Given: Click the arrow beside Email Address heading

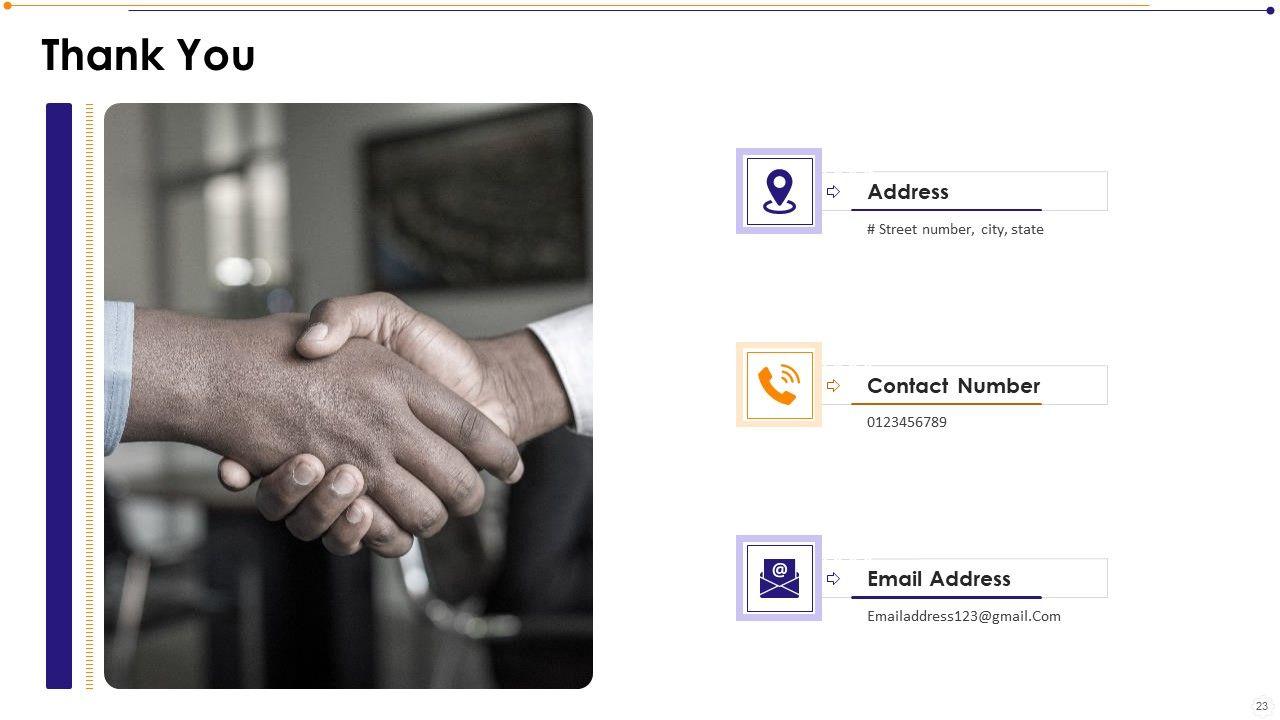Looking at the screenshot, I should pyautogui.click(x=833, y=578).
